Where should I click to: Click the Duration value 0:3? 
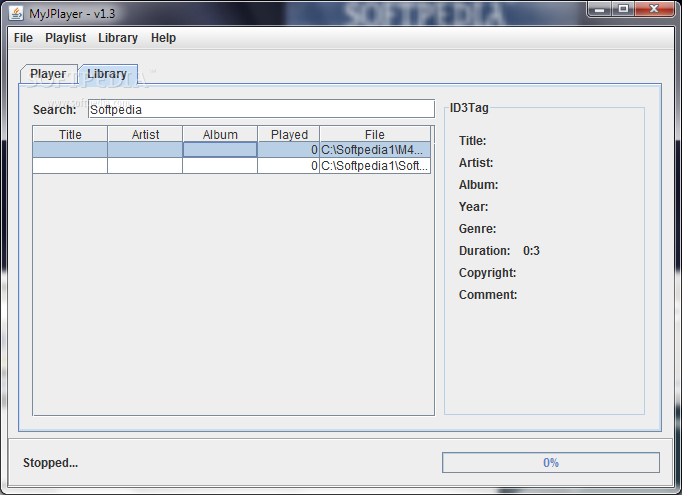pos(531,251)
